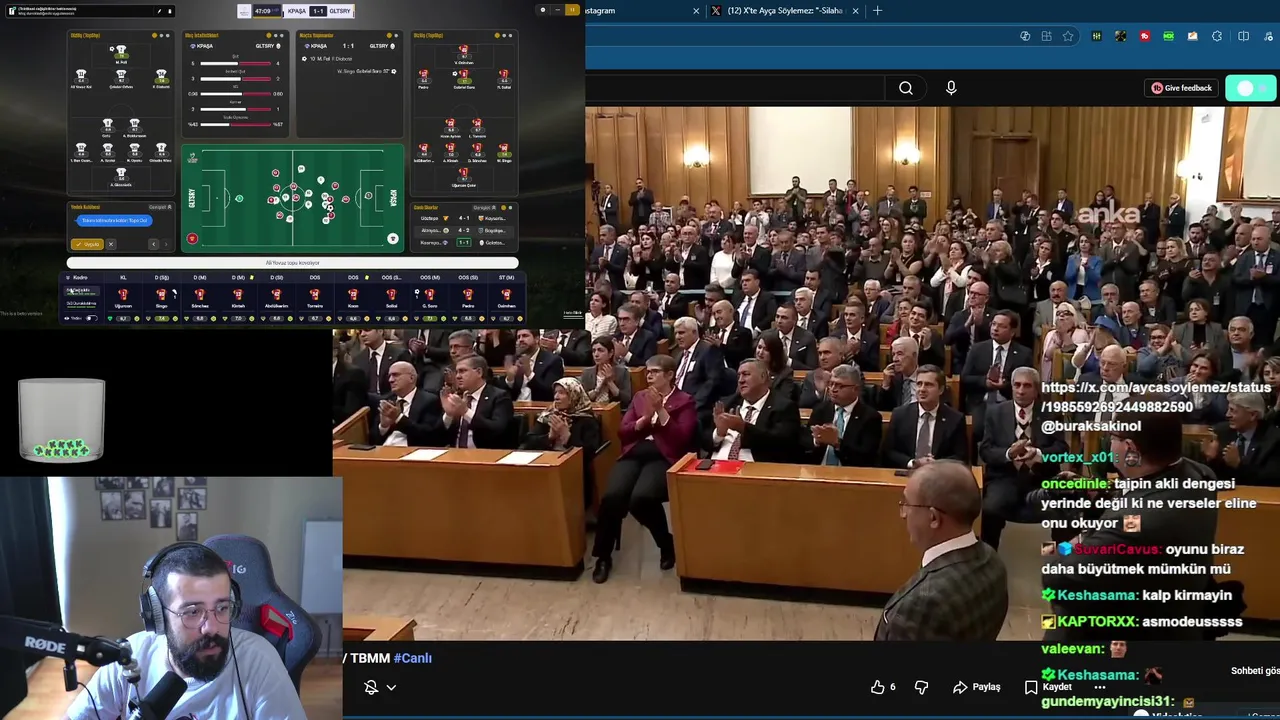Open the split screen icon in browser toolbar
1280x720 pixels.
1243,36
